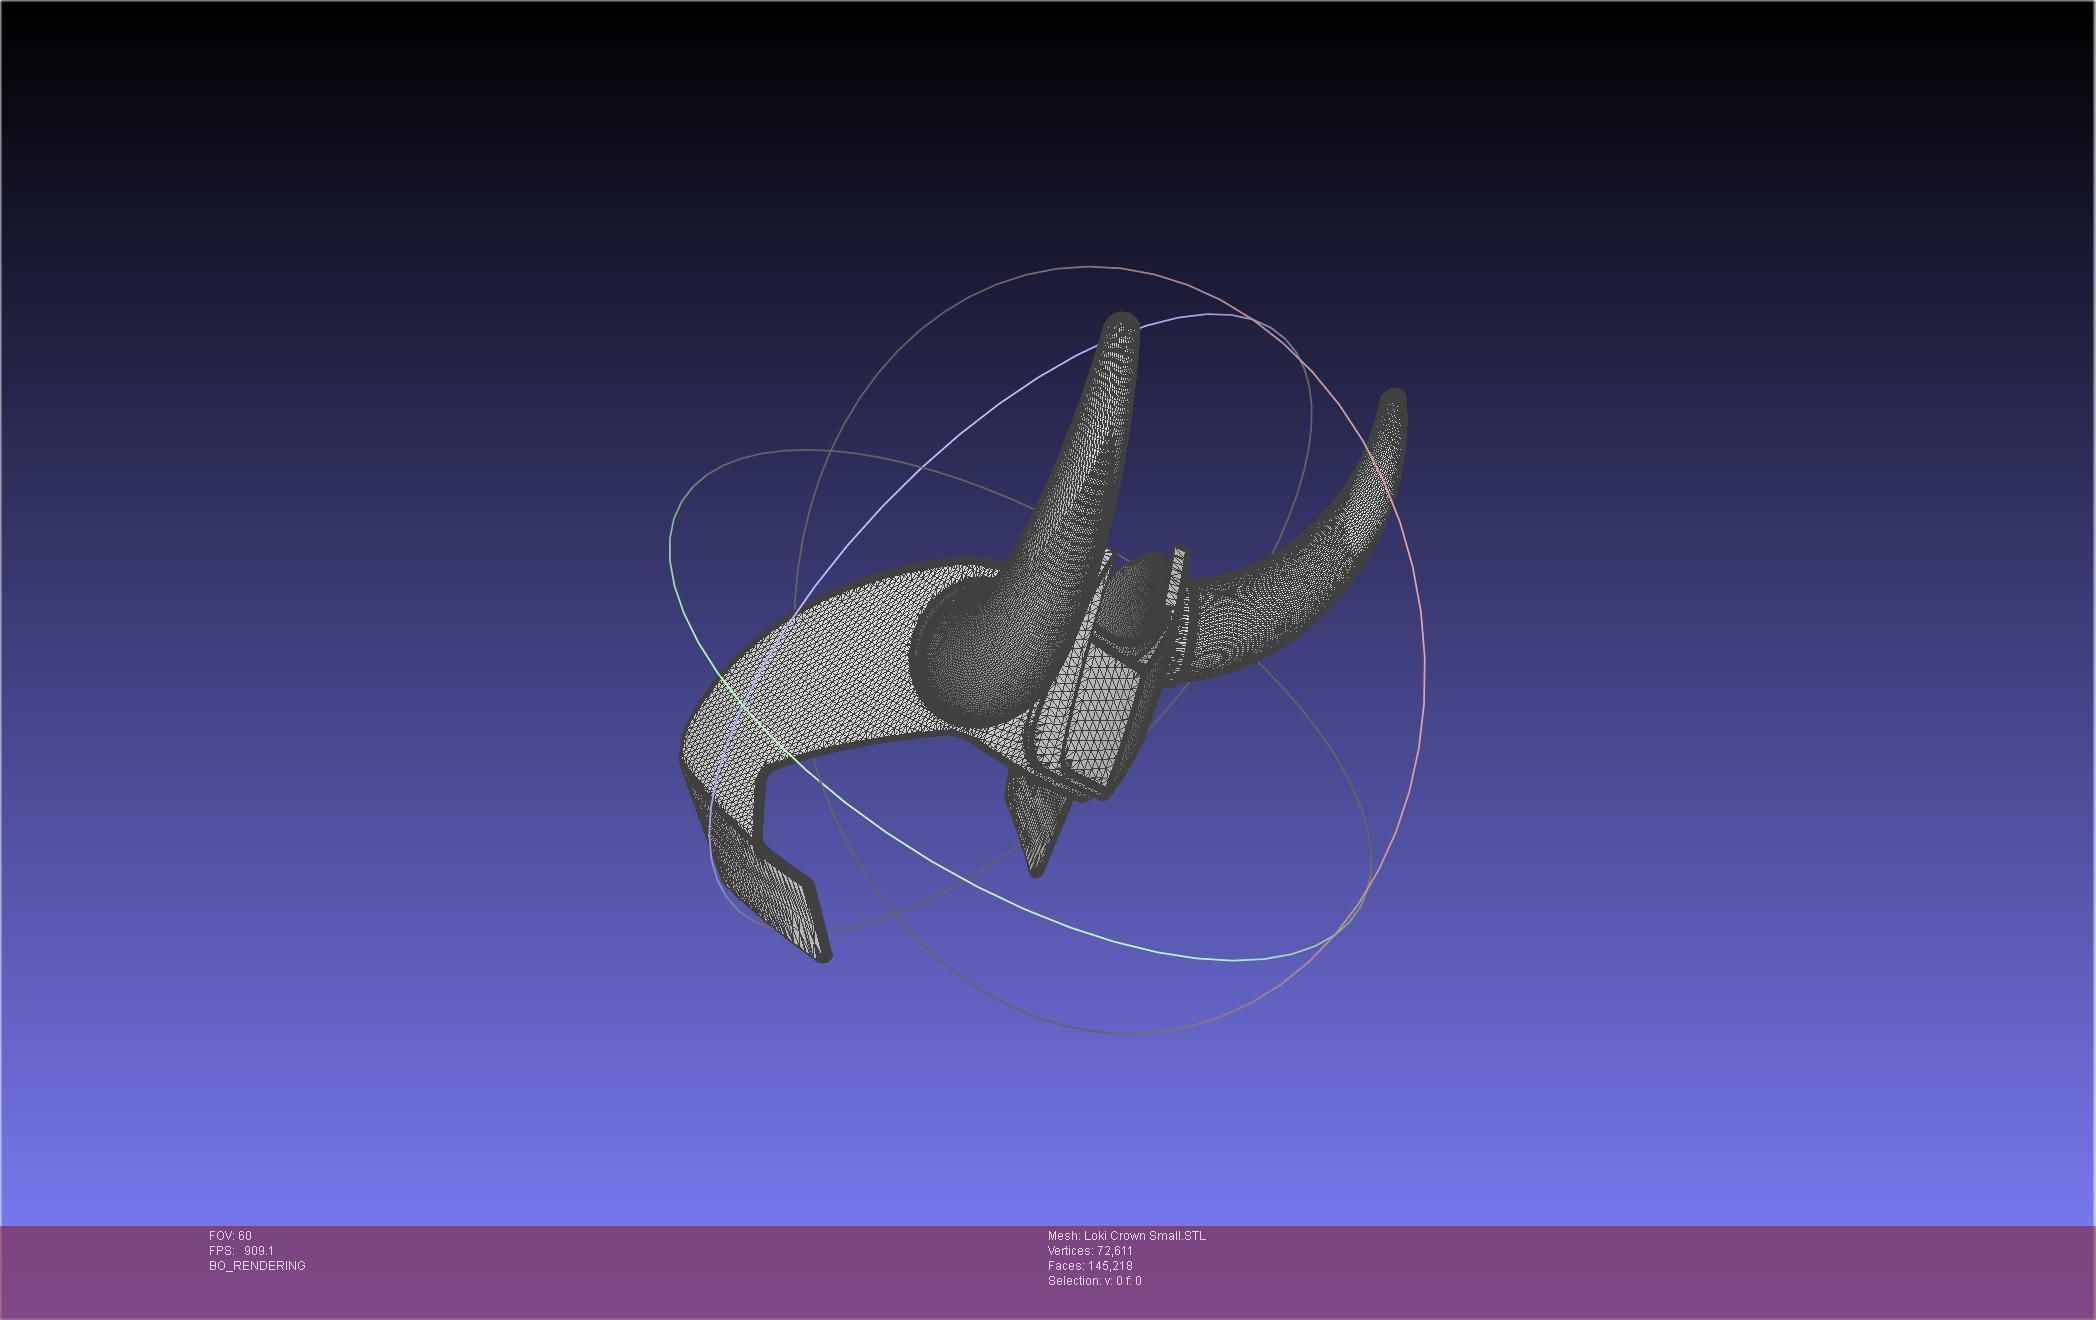The width and height of the screenshot is (2096, 1320).
Task: Click the BO_RENDERING label
Action: 257,1266
